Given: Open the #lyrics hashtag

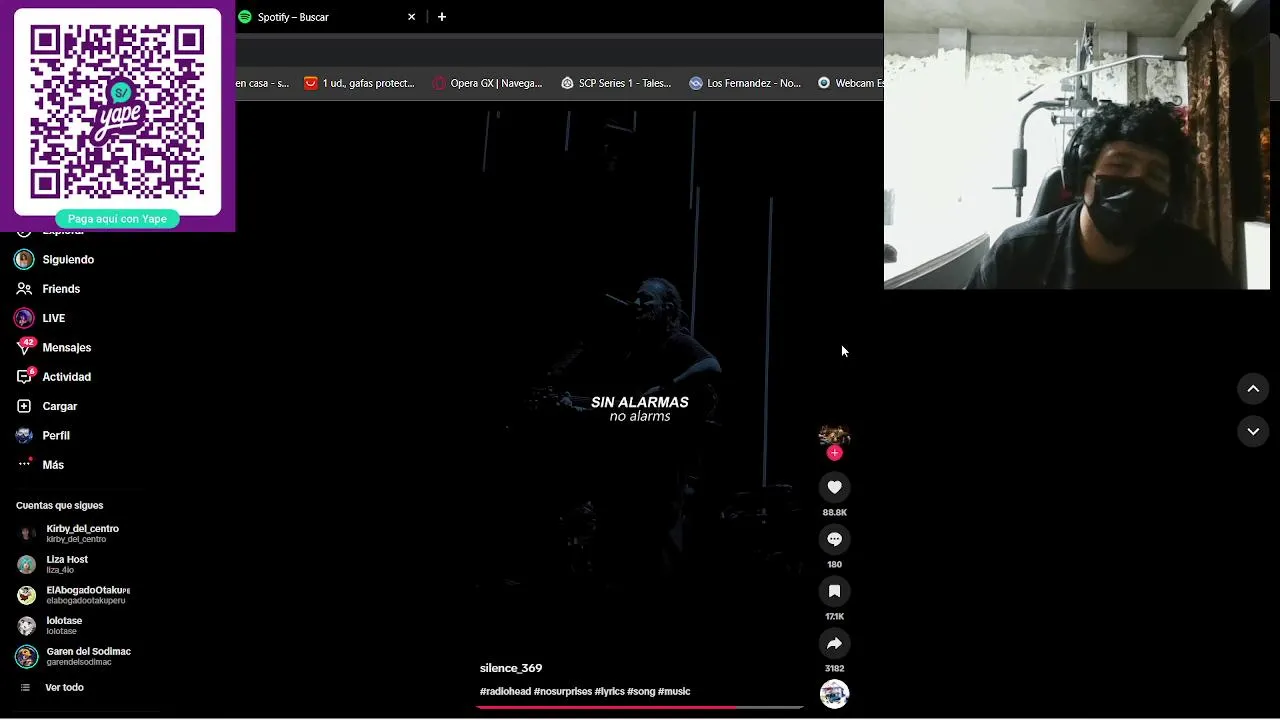Looking at the screenshot, I should tap(609, 692).
